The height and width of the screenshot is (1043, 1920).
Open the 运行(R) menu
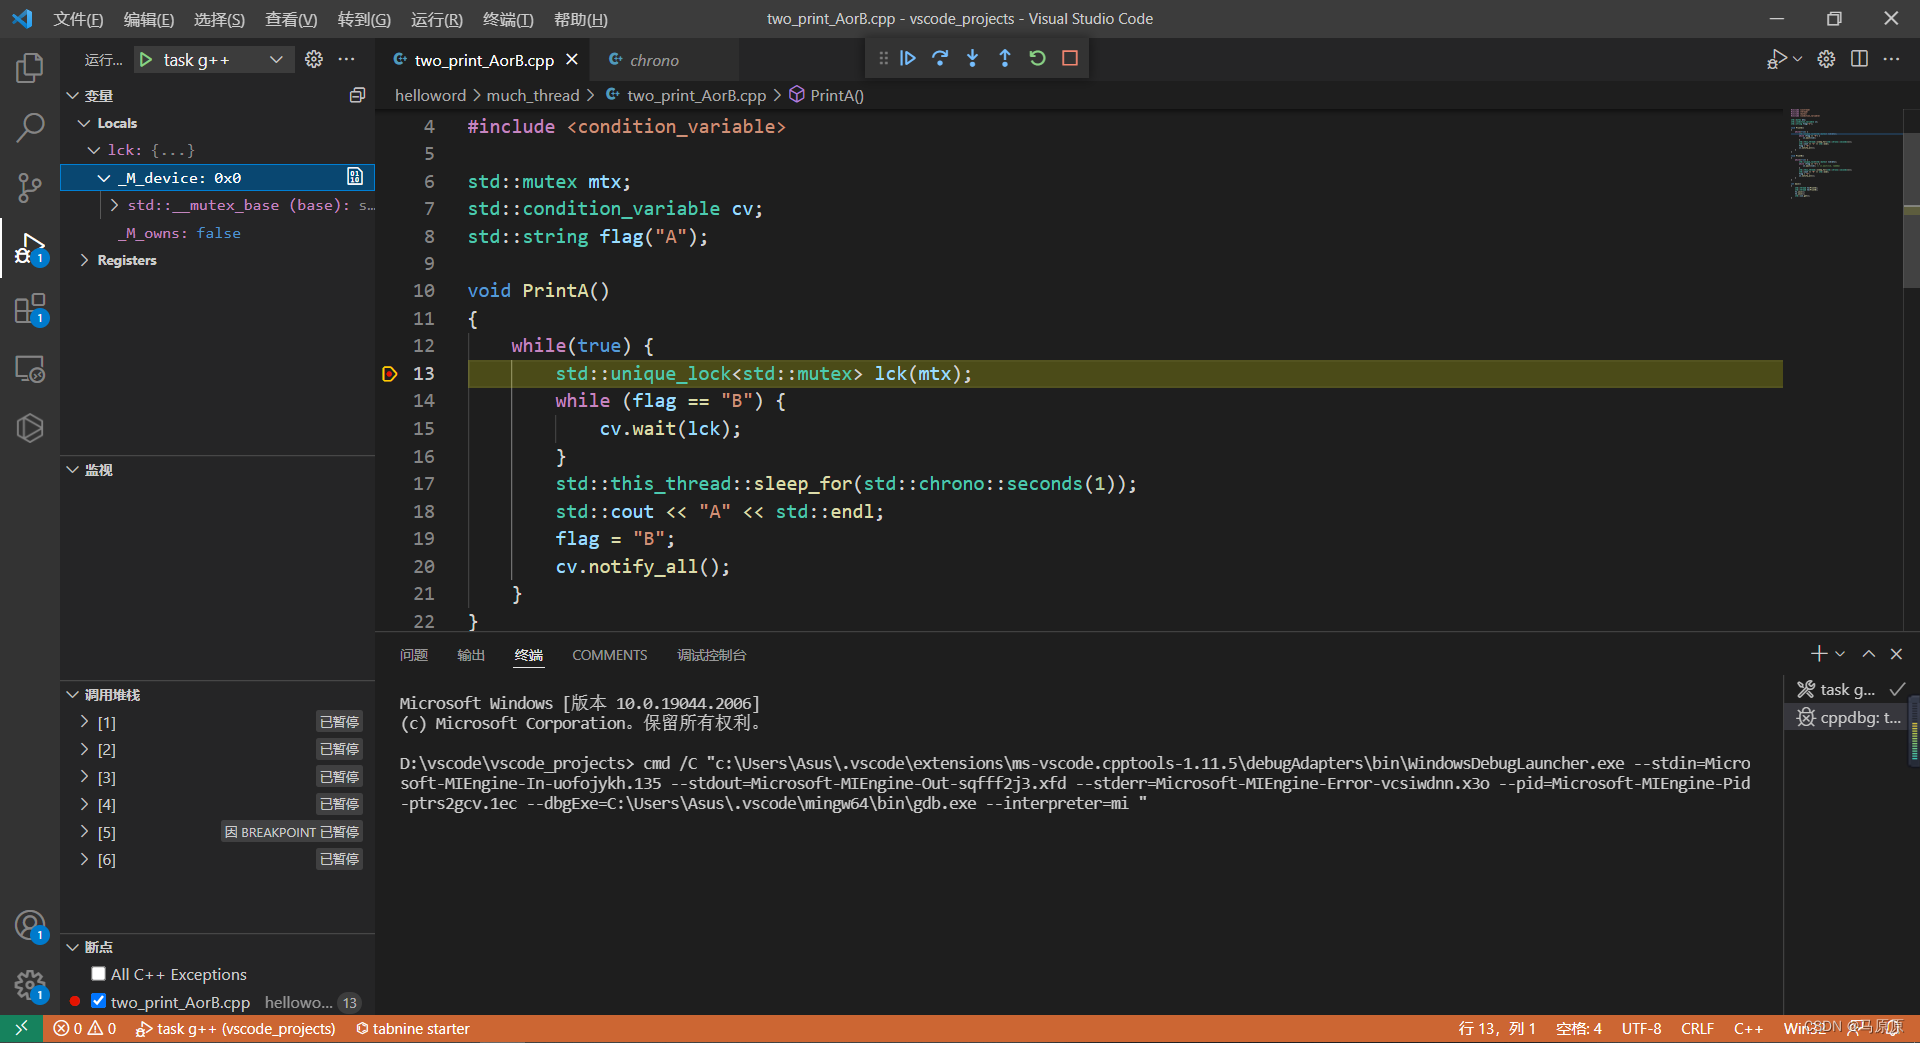(x=436, y=19)
